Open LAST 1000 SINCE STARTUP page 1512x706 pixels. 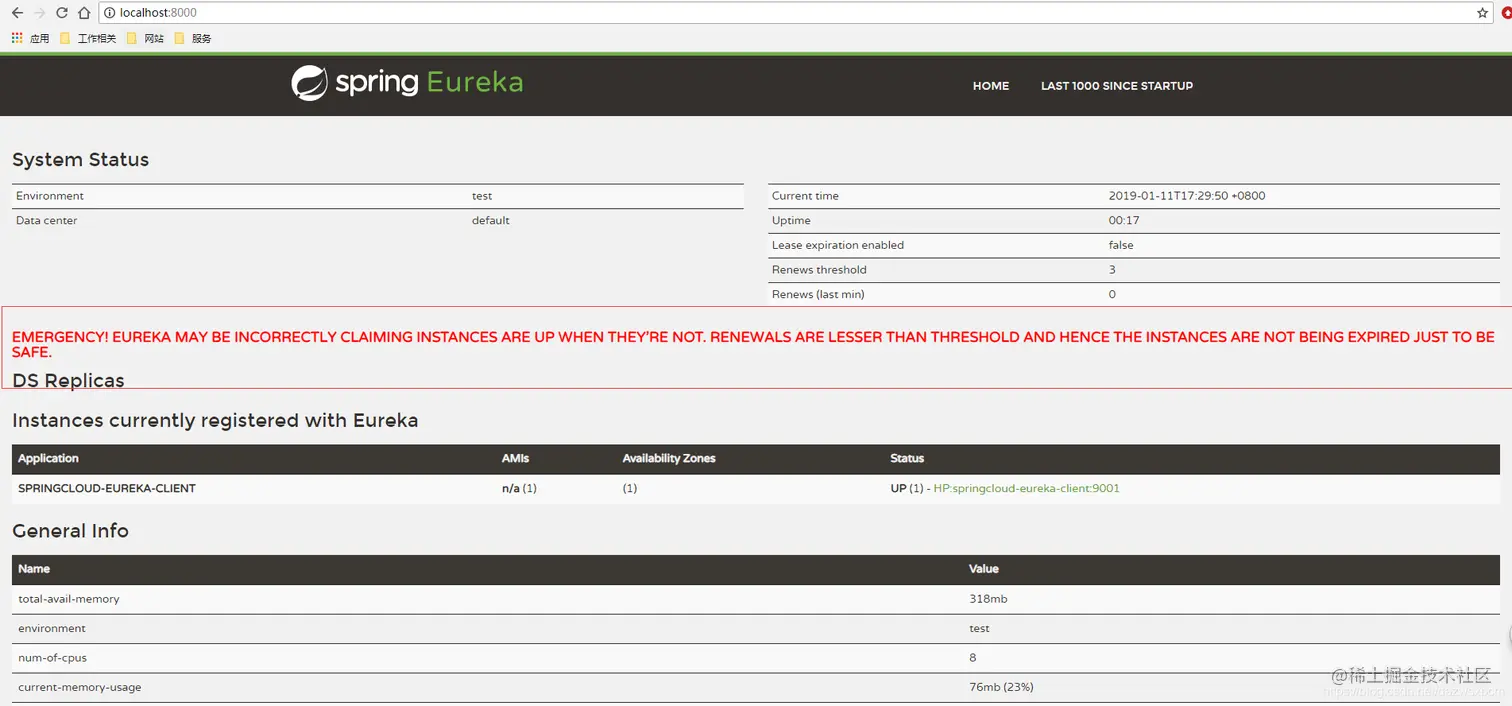[1117, 86]
